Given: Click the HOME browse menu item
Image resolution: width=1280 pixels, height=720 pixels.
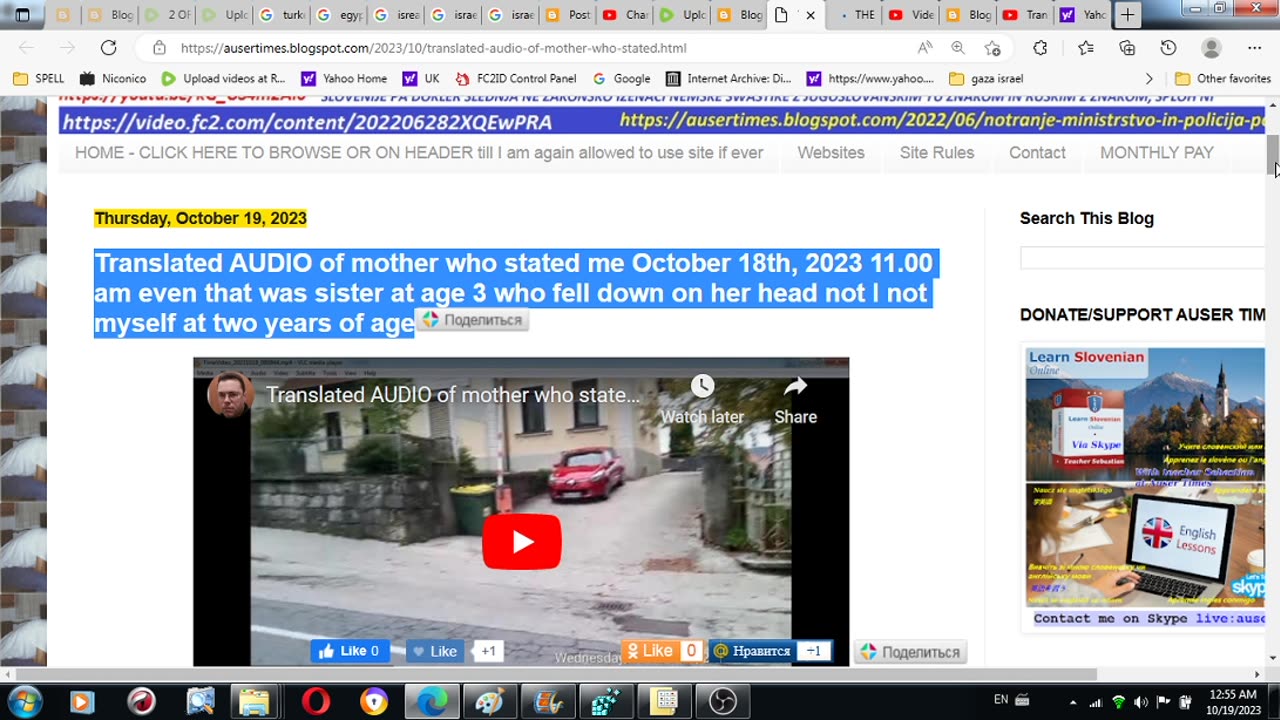Looking at the screenshot, I should pyautogui.click(x=419, y=152).
